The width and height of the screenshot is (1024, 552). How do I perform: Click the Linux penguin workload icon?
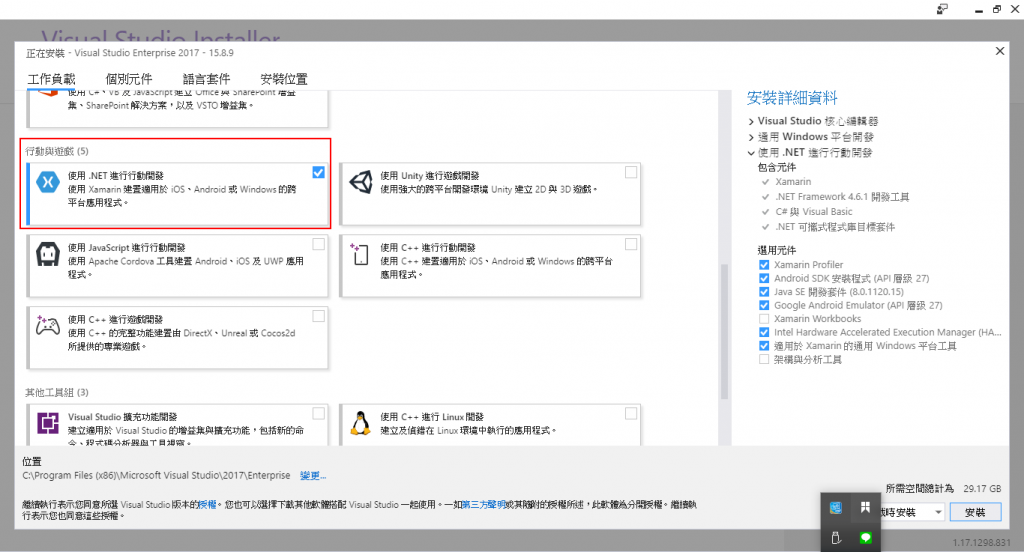(360, 423)
